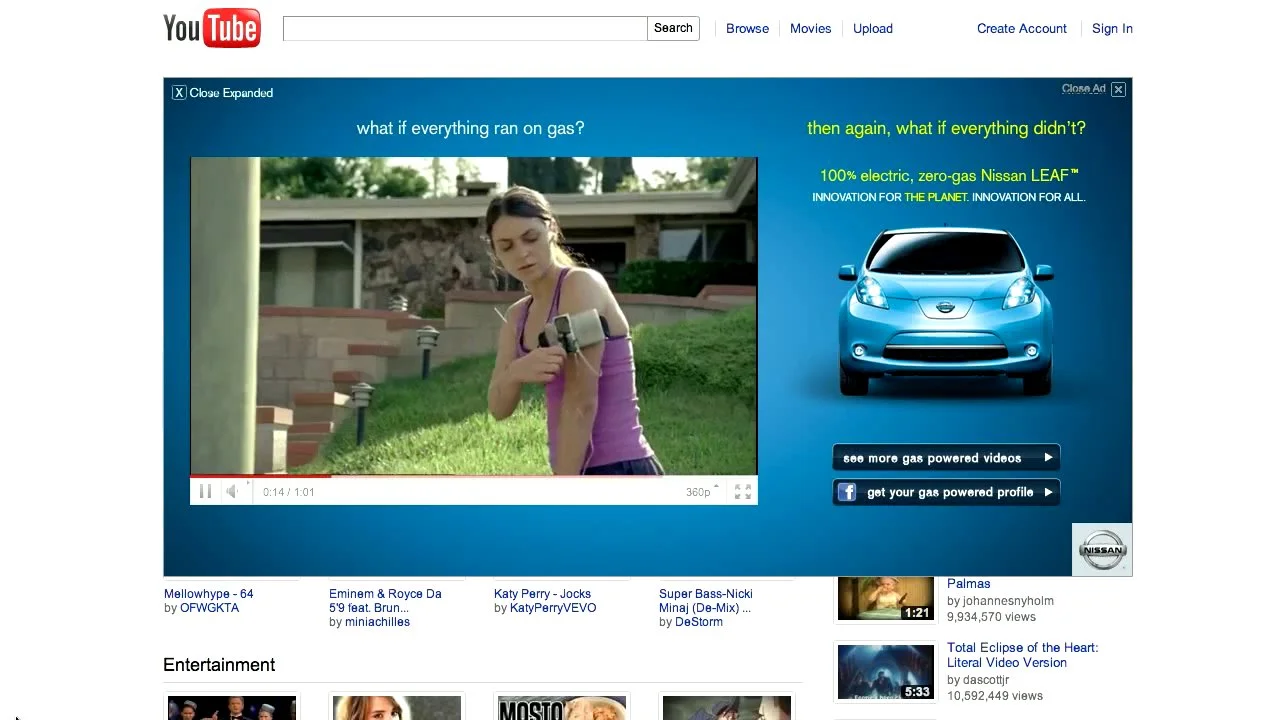1280x720 pixels.
Task: Open the Movies section
Action: click(x=810, y=28)
